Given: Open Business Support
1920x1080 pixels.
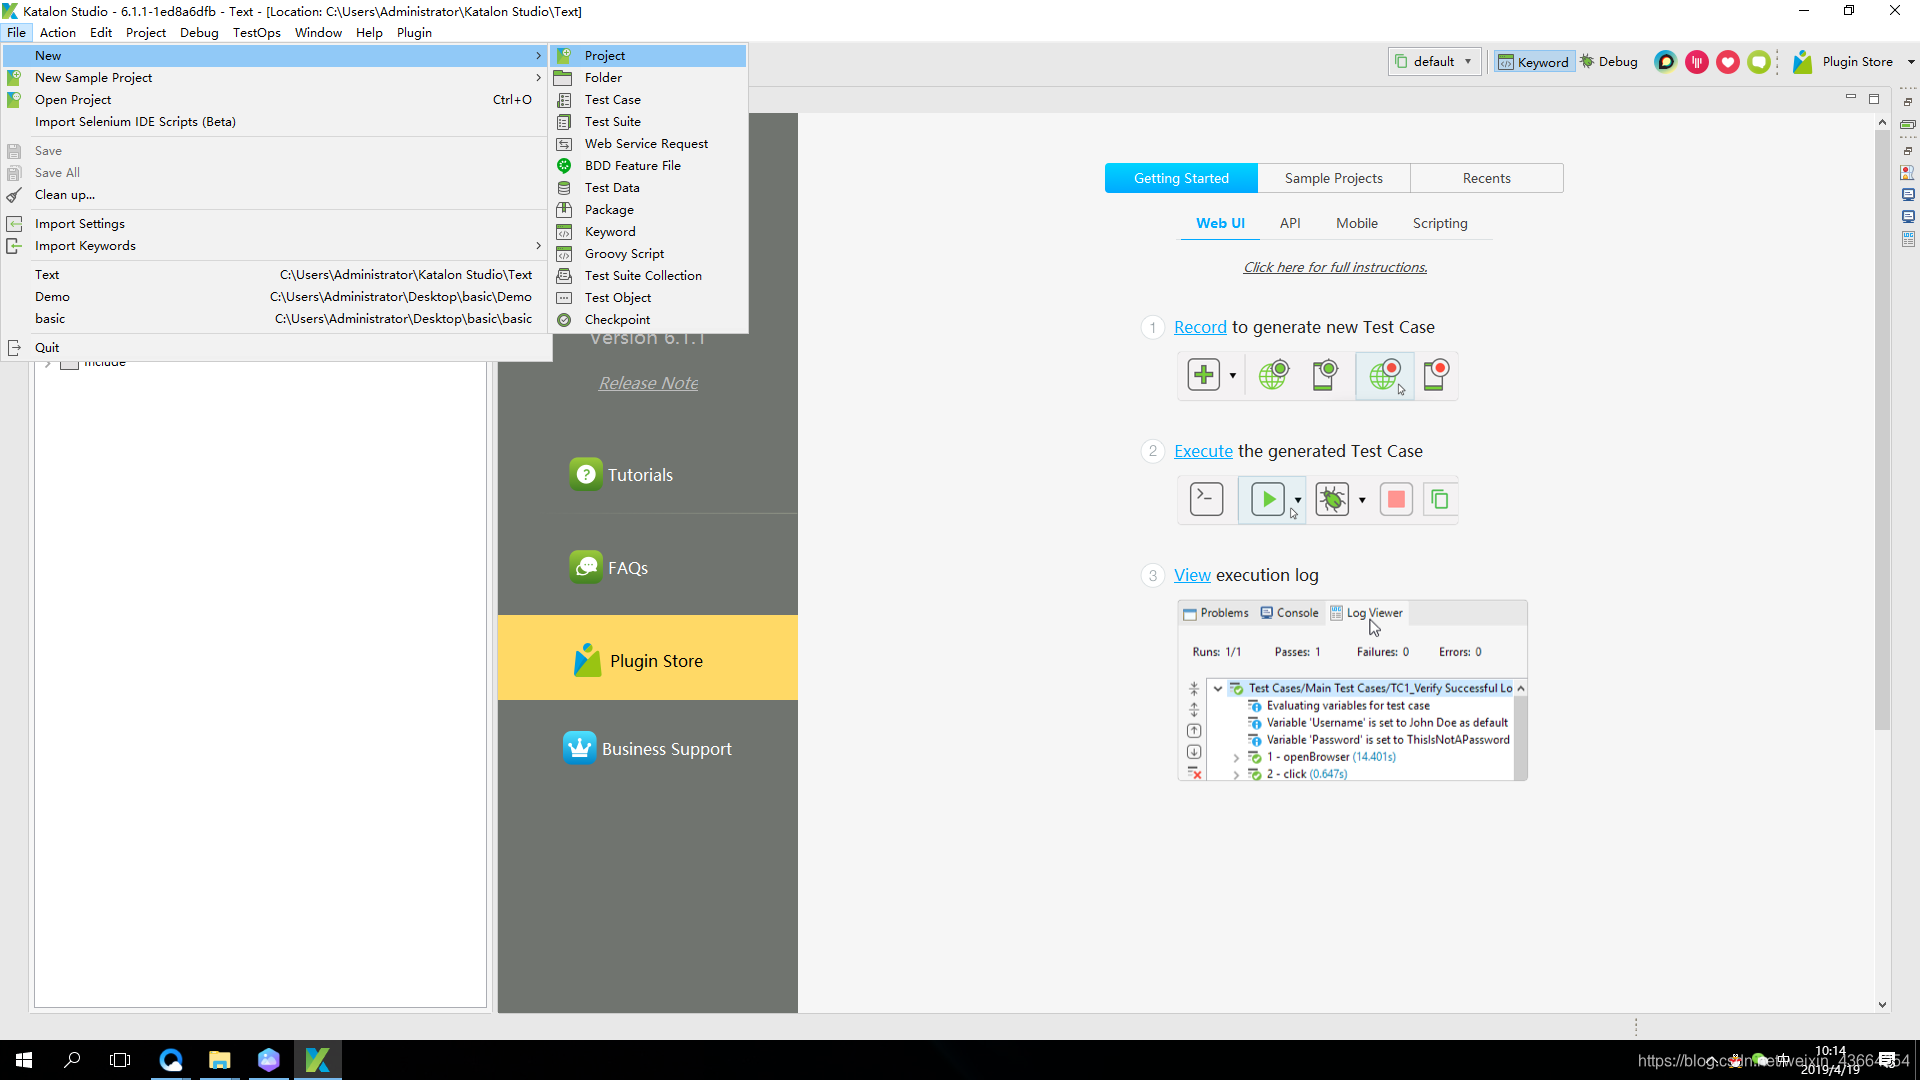Looking at the screenshot, I should (x=648, y=748).
